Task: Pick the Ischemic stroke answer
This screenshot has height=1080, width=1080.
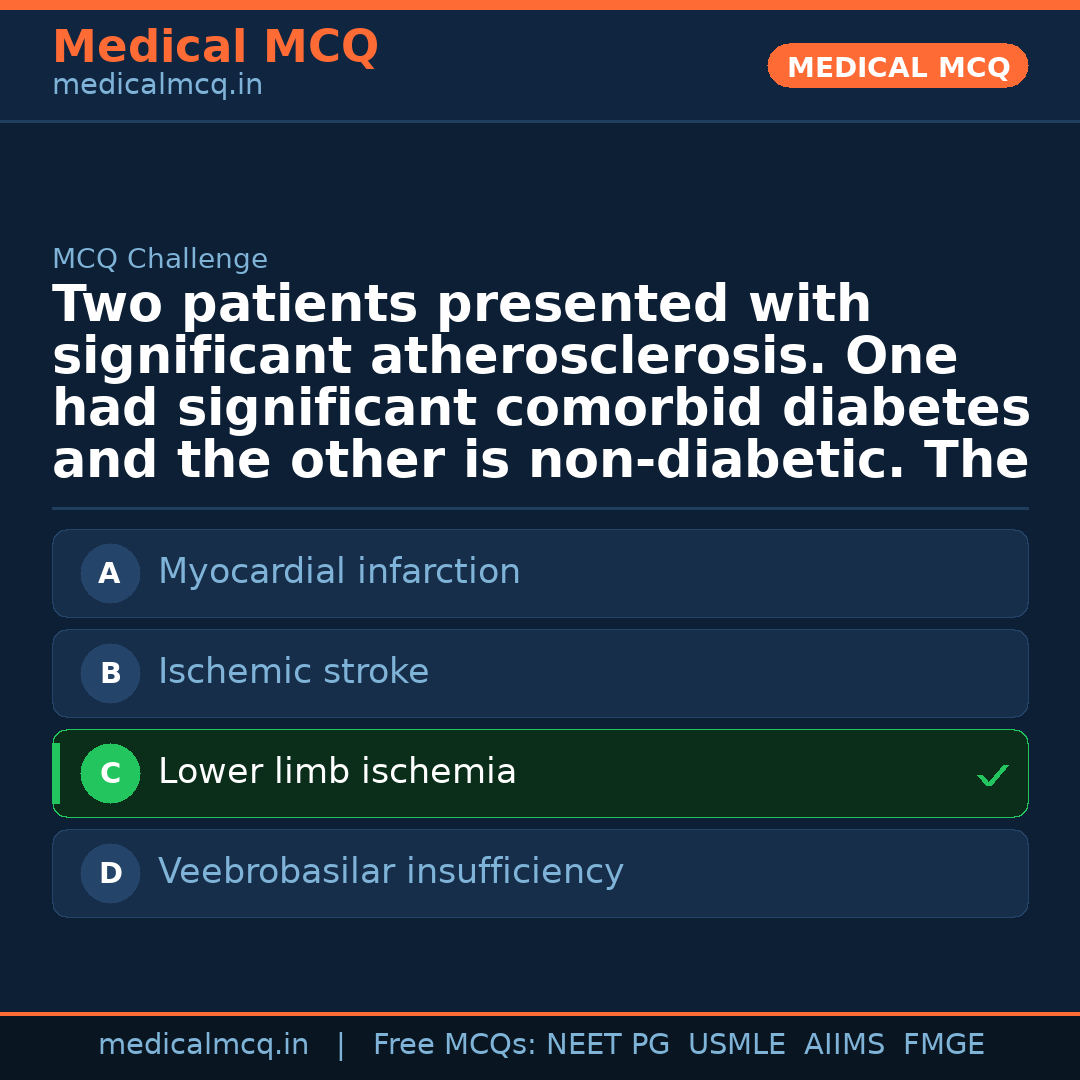Action: [x=293, y=672]
